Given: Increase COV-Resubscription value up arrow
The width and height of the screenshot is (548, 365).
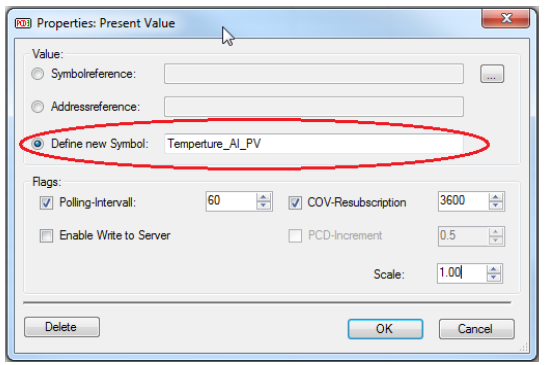Looking at the screenshot, I should point(495,197).
